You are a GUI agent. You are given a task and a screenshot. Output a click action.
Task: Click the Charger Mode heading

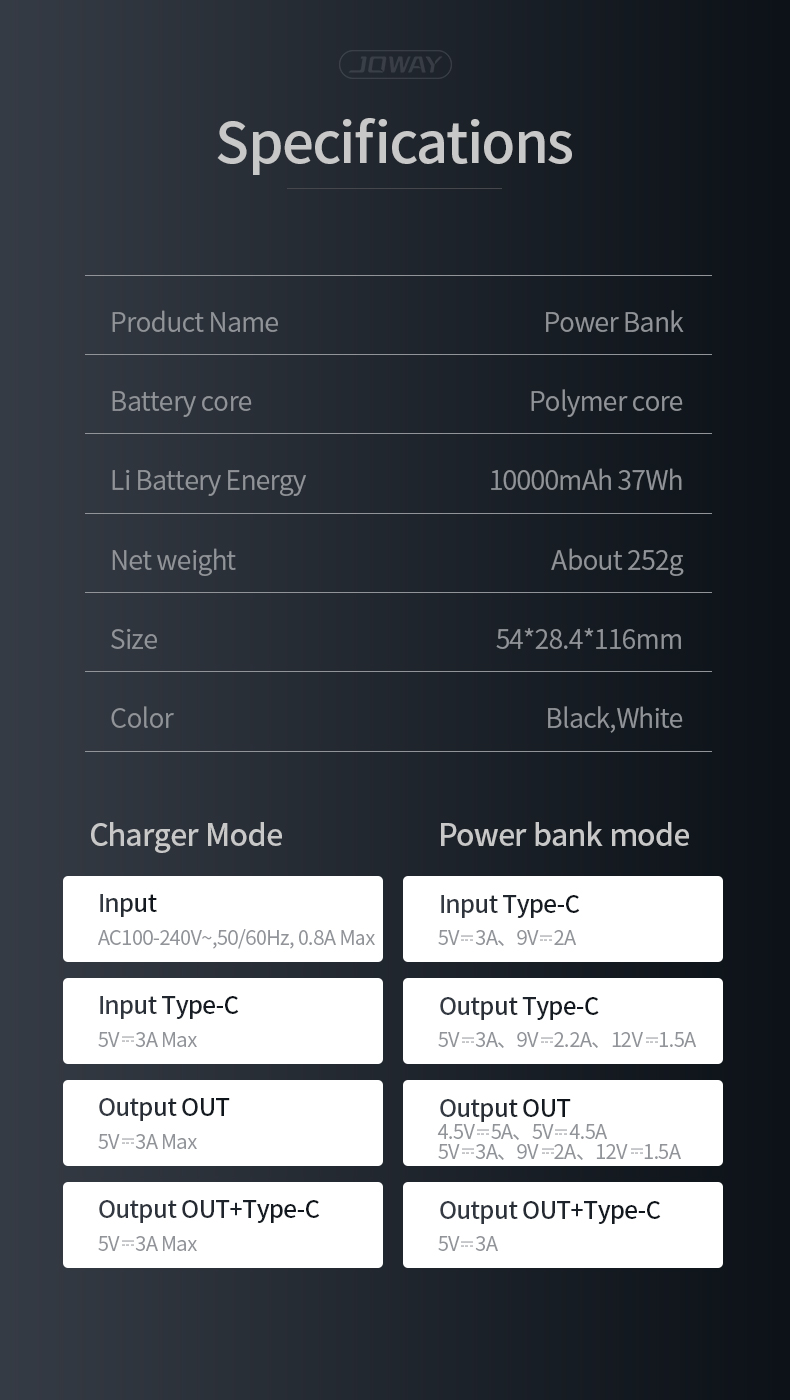[186, 835]
